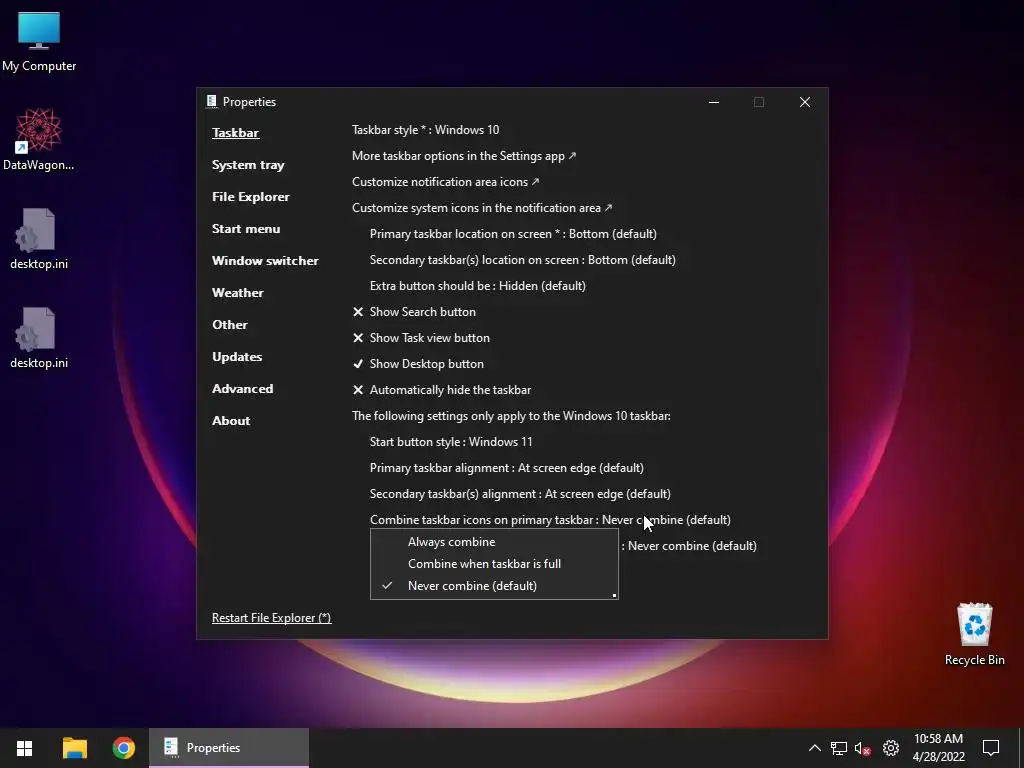Open the network status tray icon
Screen dimensions: 1024x768
tap(839, 748)
